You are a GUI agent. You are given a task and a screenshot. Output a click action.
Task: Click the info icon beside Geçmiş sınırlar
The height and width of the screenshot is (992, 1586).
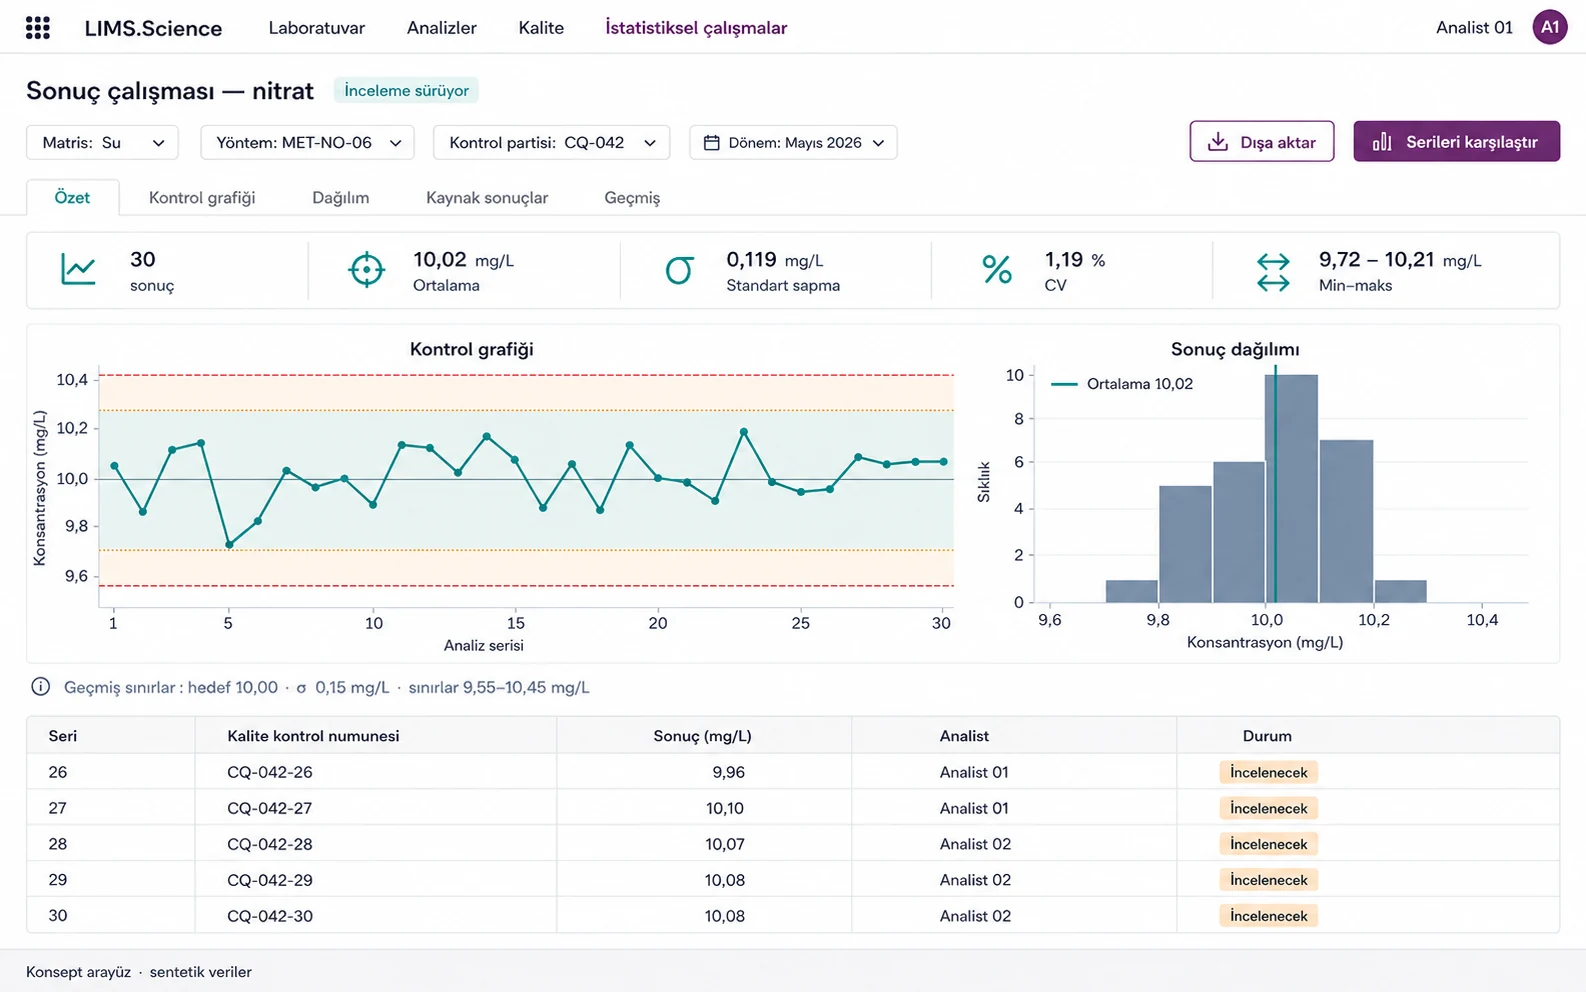(40, 687)
